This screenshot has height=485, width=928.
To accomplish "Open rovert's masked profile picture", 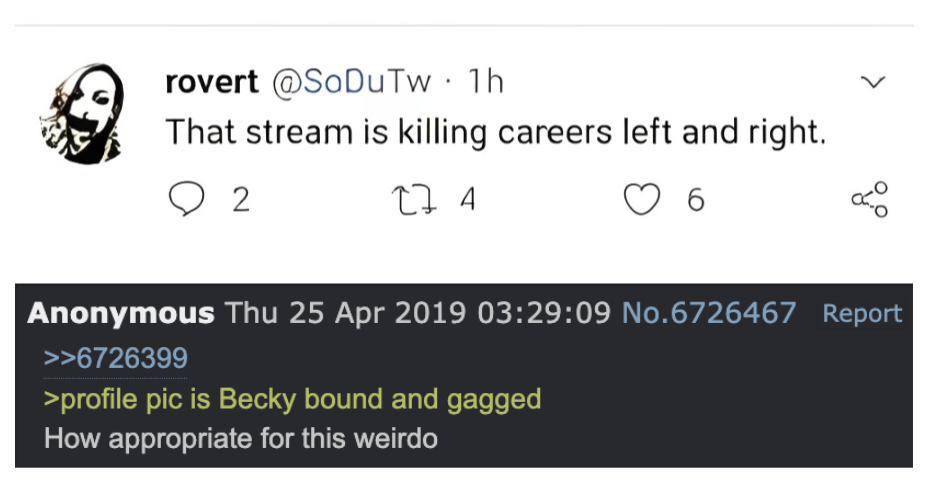I will (82, 113).
